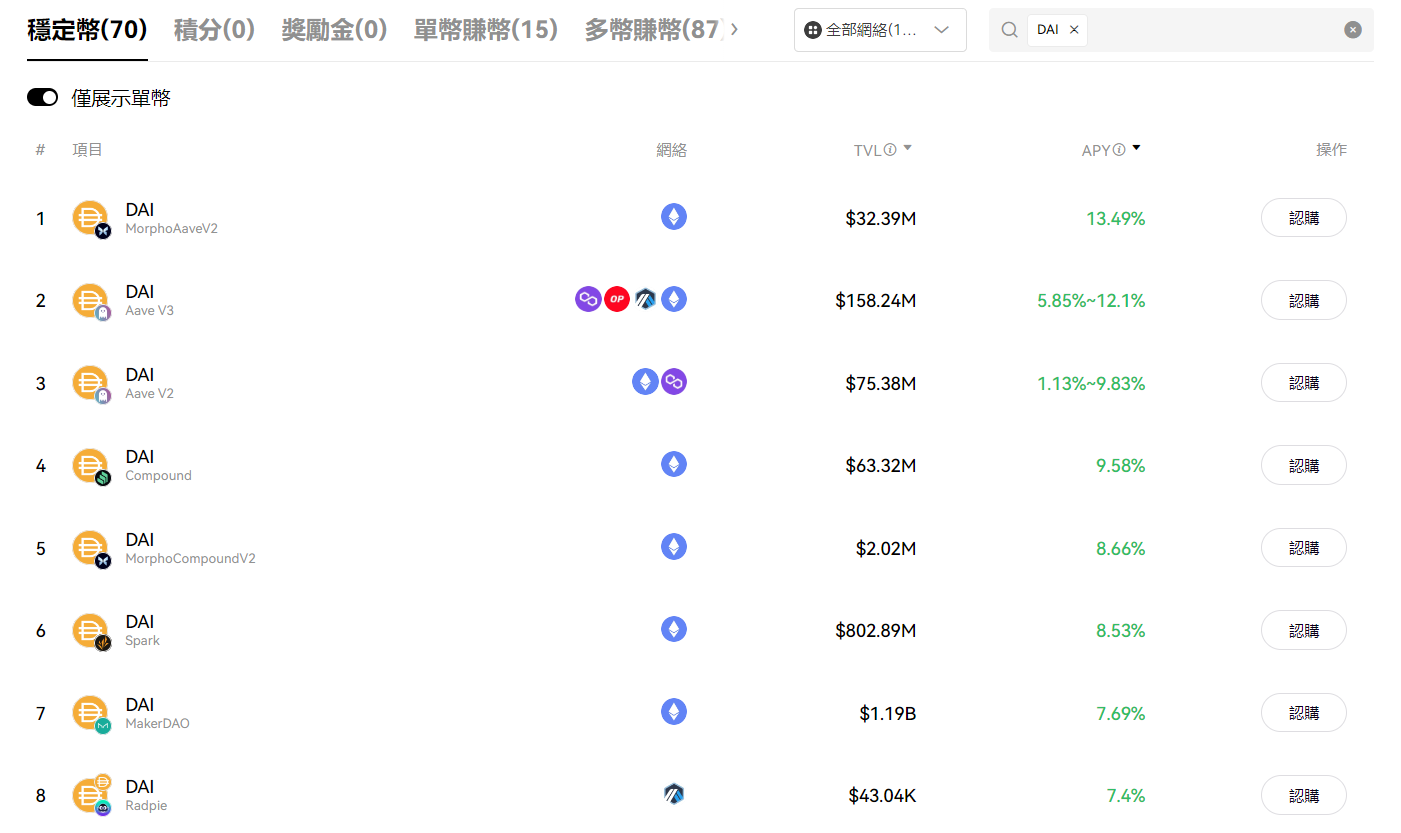Click the Spark project name
This screenshot has height=833, width=1401.
click(142, 641)
